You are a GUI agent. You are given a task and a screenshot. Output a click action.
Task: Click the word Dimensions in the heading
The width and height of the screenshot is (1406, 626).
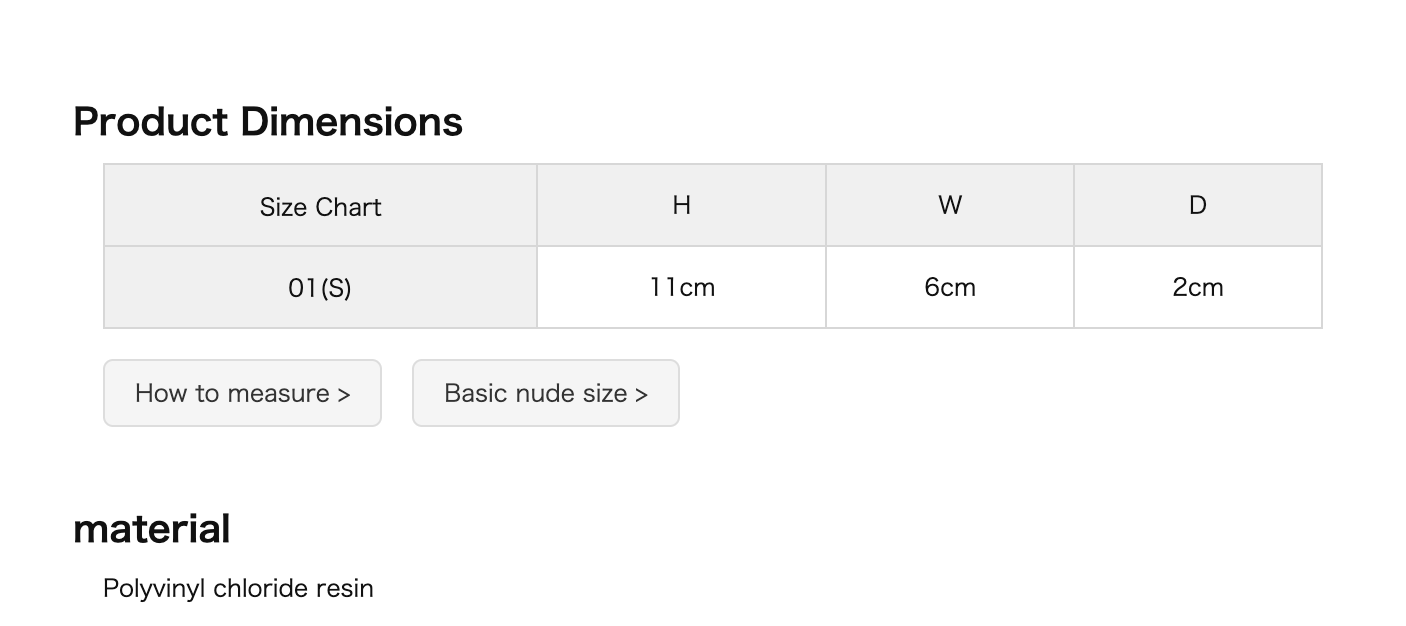tap(351, 122)
